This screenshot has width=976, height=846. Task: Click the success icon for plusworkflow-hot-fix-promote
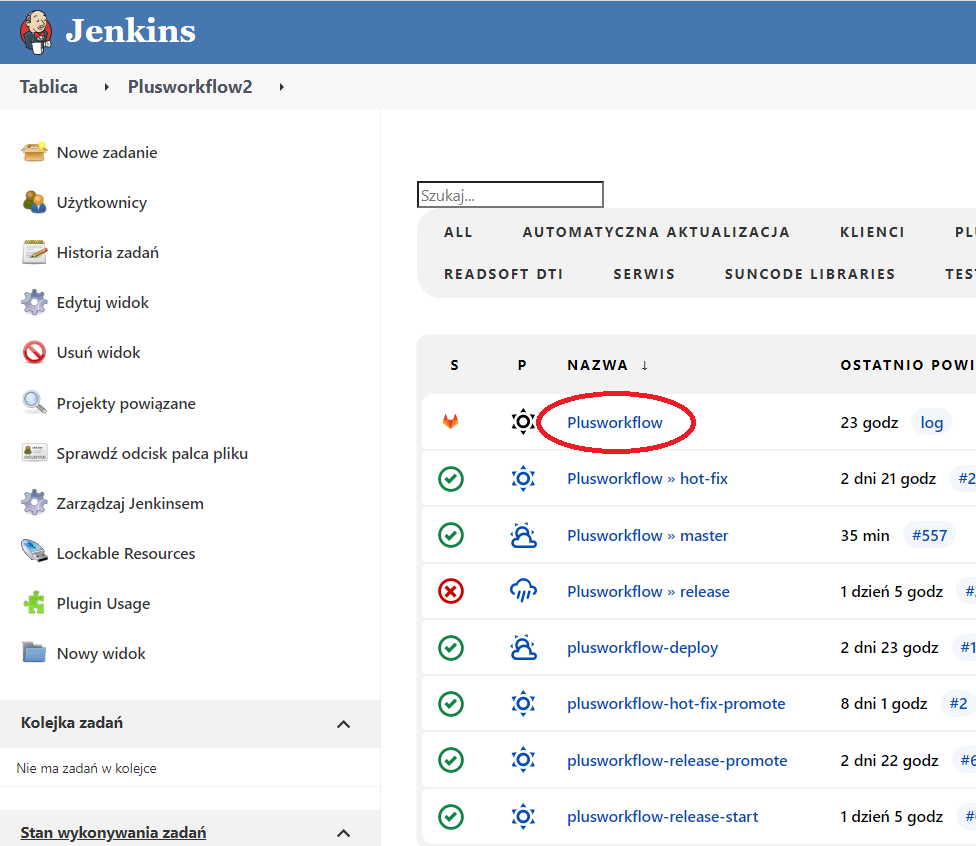451,703
